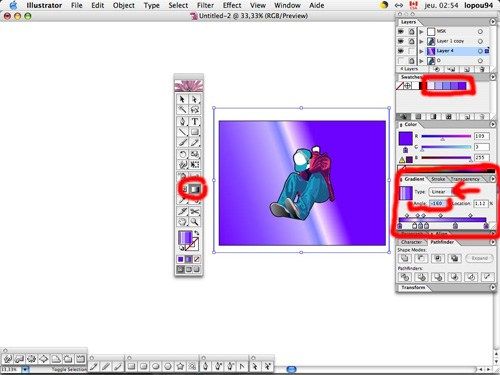Select the Zoom magnifier tool
This screenshot has width=500, height=375.
[x=195, y=222]
